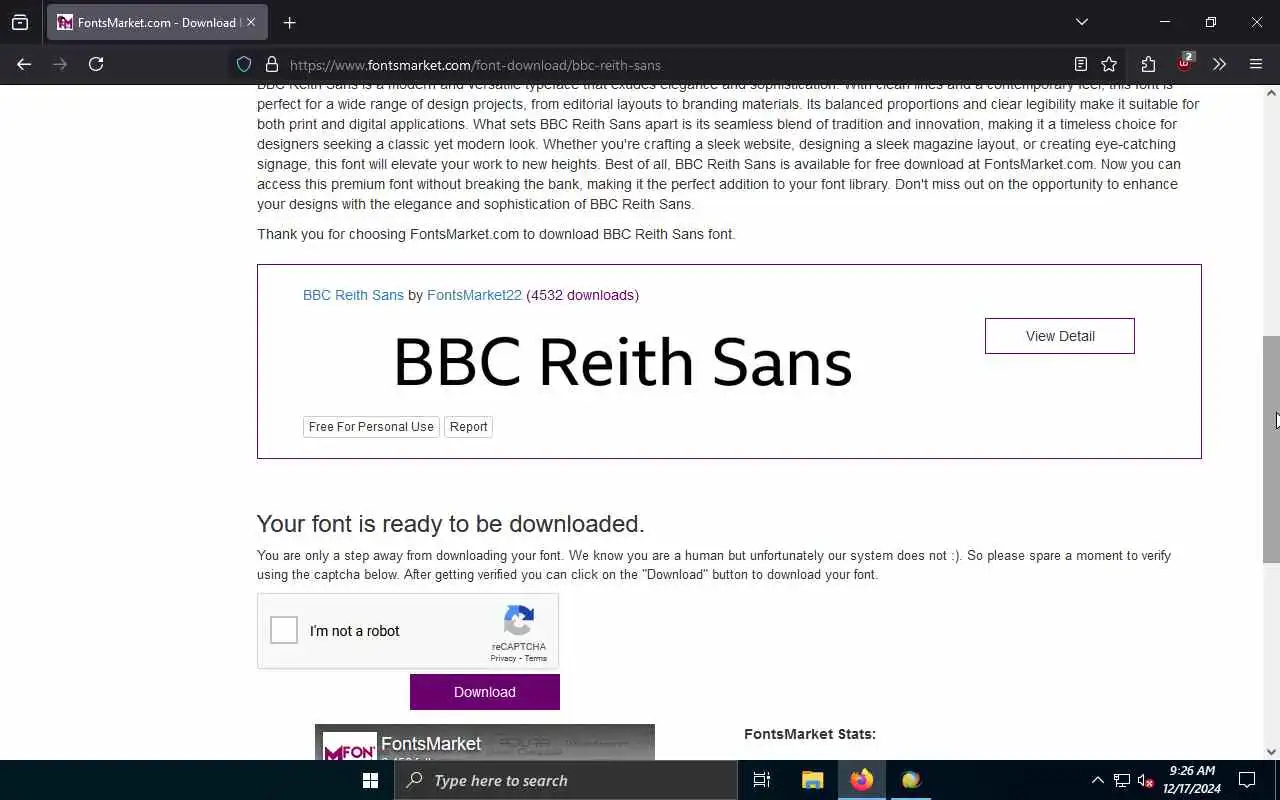
Task: Expand the list all tabs chevron
Action: (x=1081, y=22)
